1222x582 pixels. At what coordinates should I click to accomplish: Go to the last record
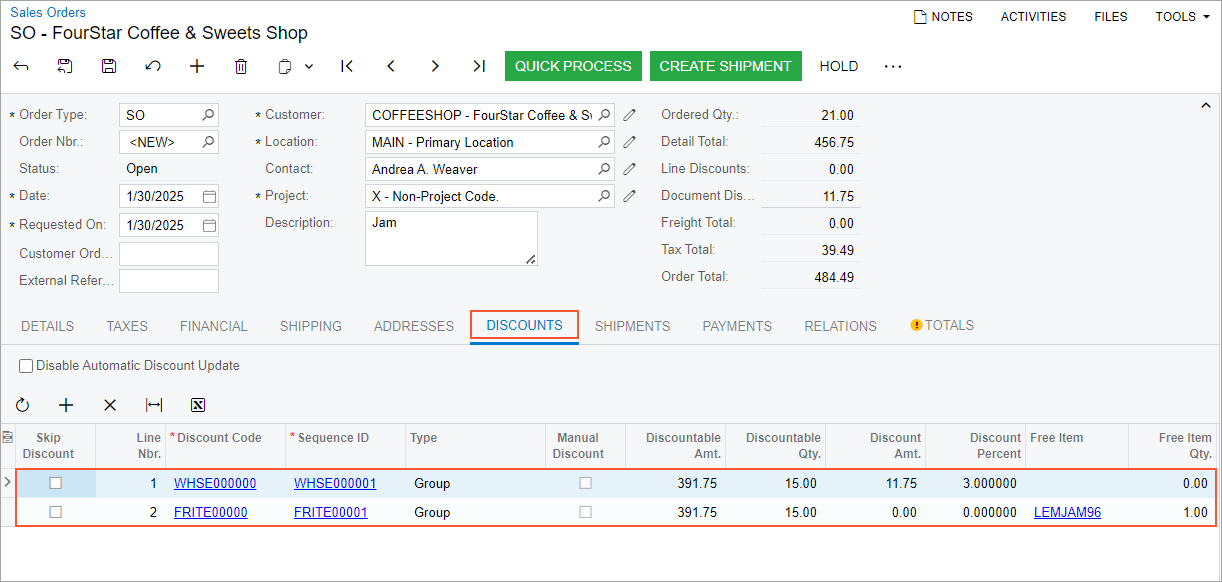pos(479,66)
